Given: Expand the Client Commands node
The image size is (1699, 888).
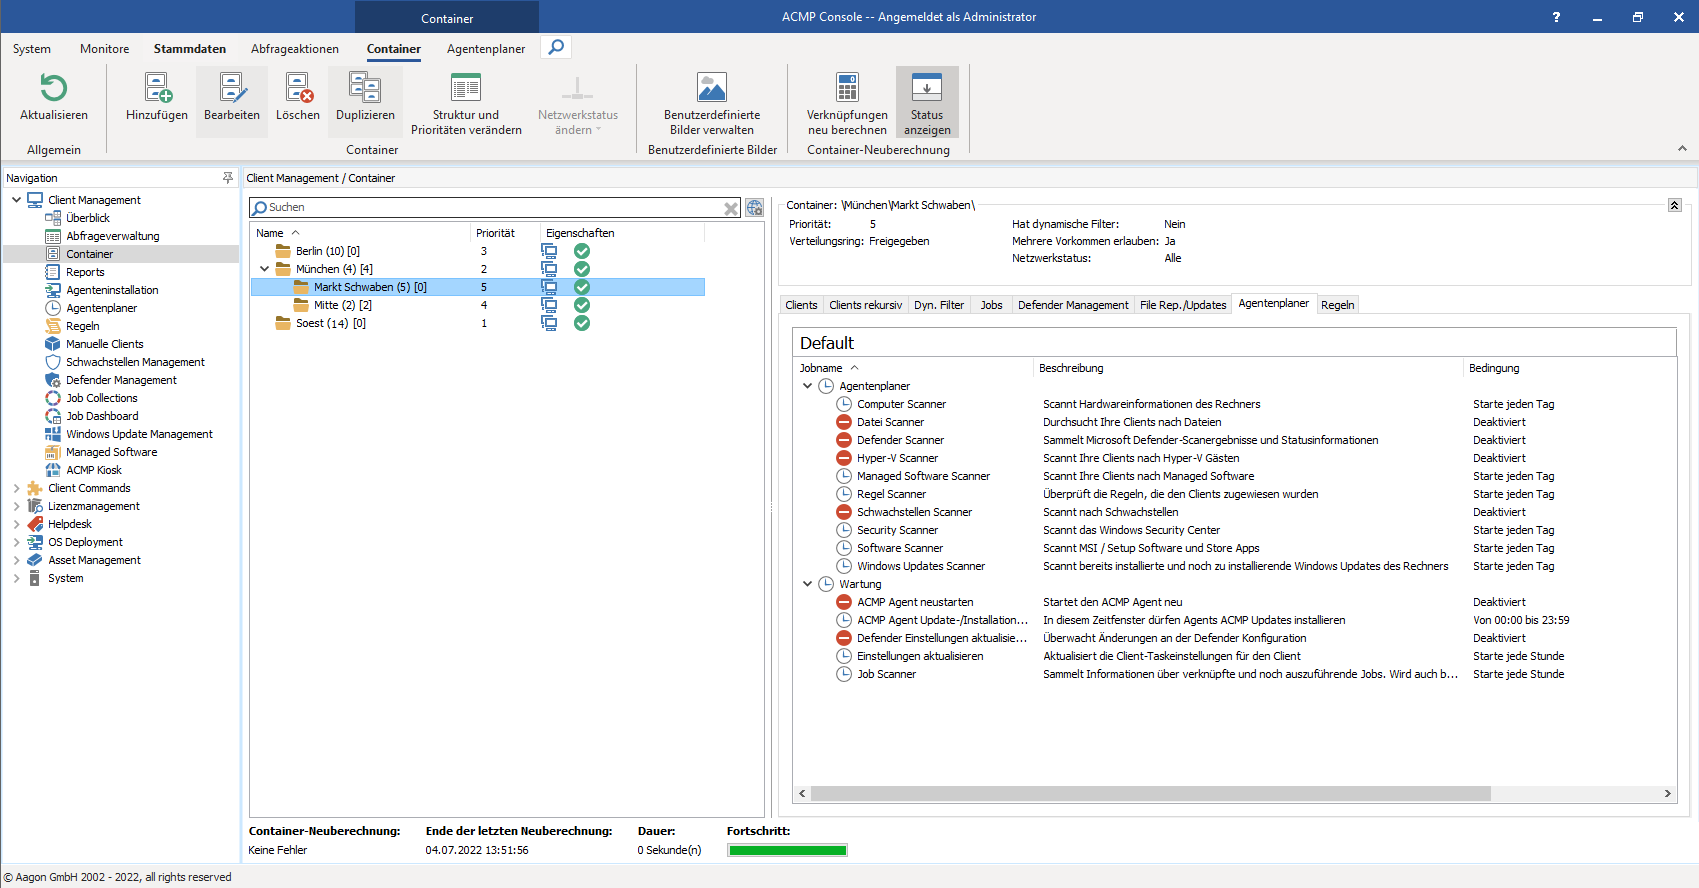Looking at the screenshot, I should coord(16,488).
